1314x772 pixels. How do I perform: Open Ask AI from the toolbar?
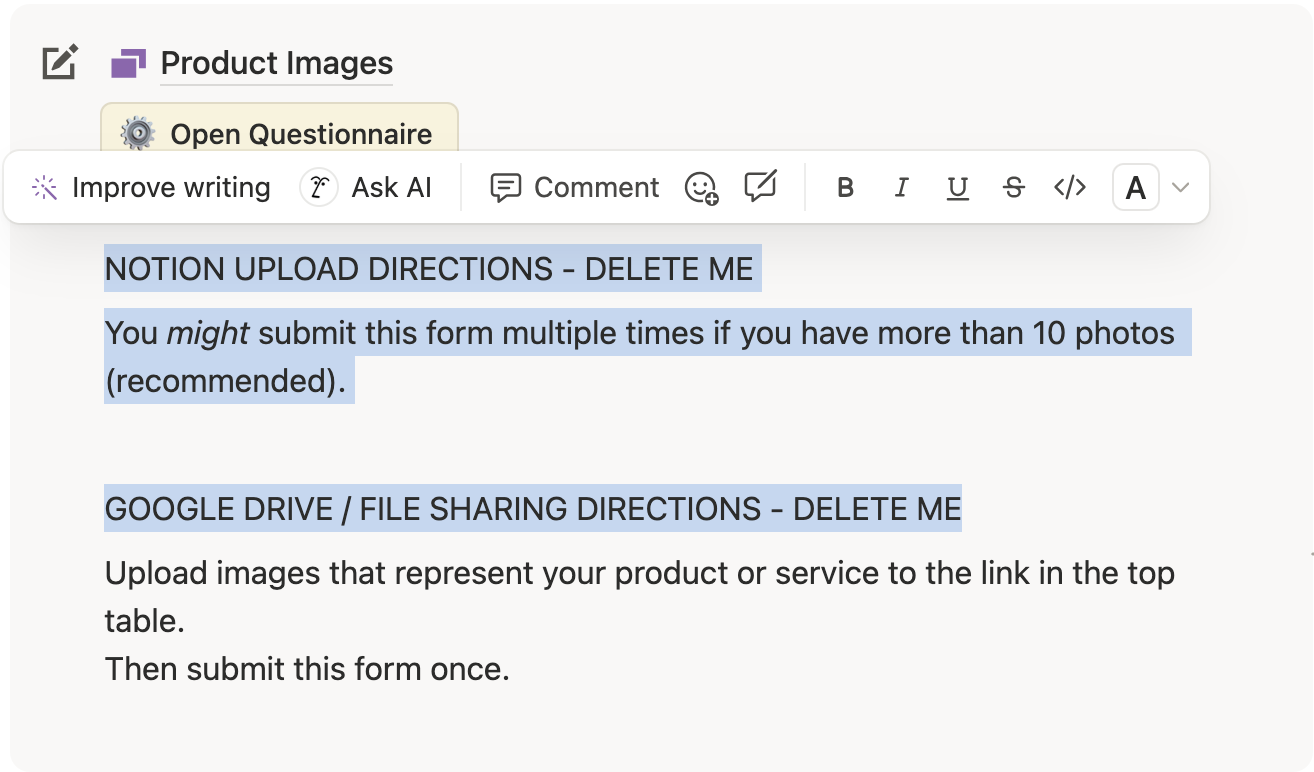click(x=367, y=188)
